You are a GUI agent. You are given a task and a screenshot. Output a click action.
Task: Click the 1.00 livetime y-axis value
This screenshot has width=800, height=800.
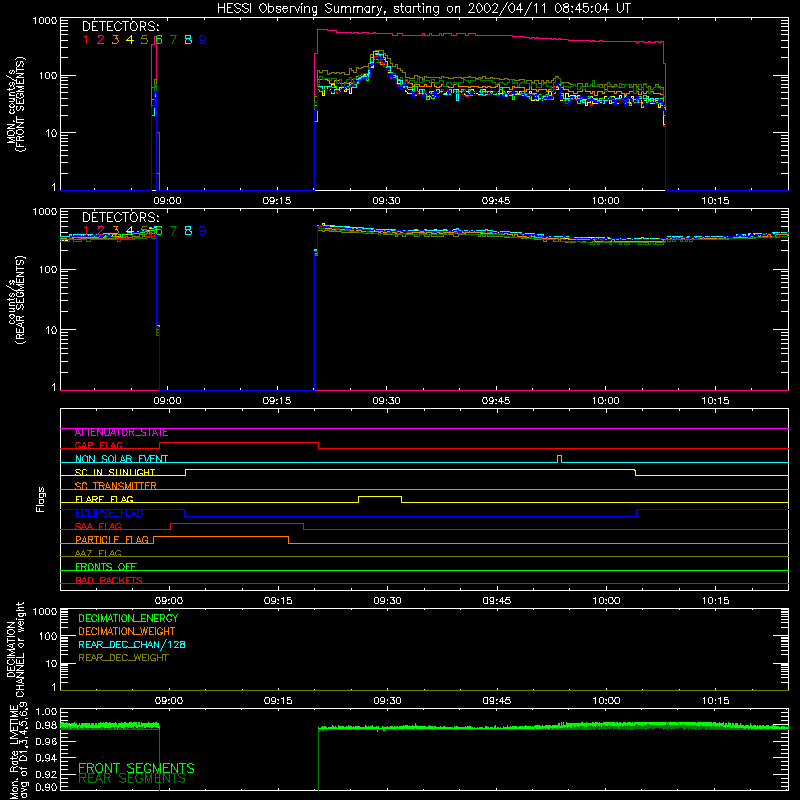click(45, 712)
